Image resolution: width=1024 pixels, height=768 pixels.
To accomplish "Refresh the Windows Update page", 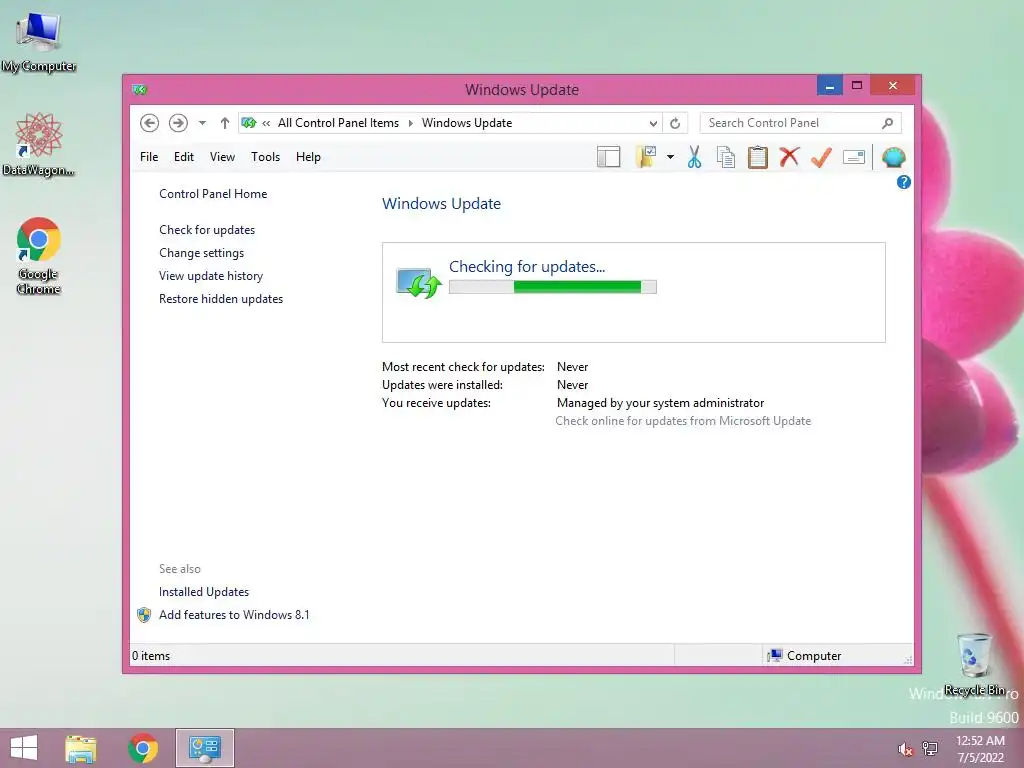I will point(675,123).
